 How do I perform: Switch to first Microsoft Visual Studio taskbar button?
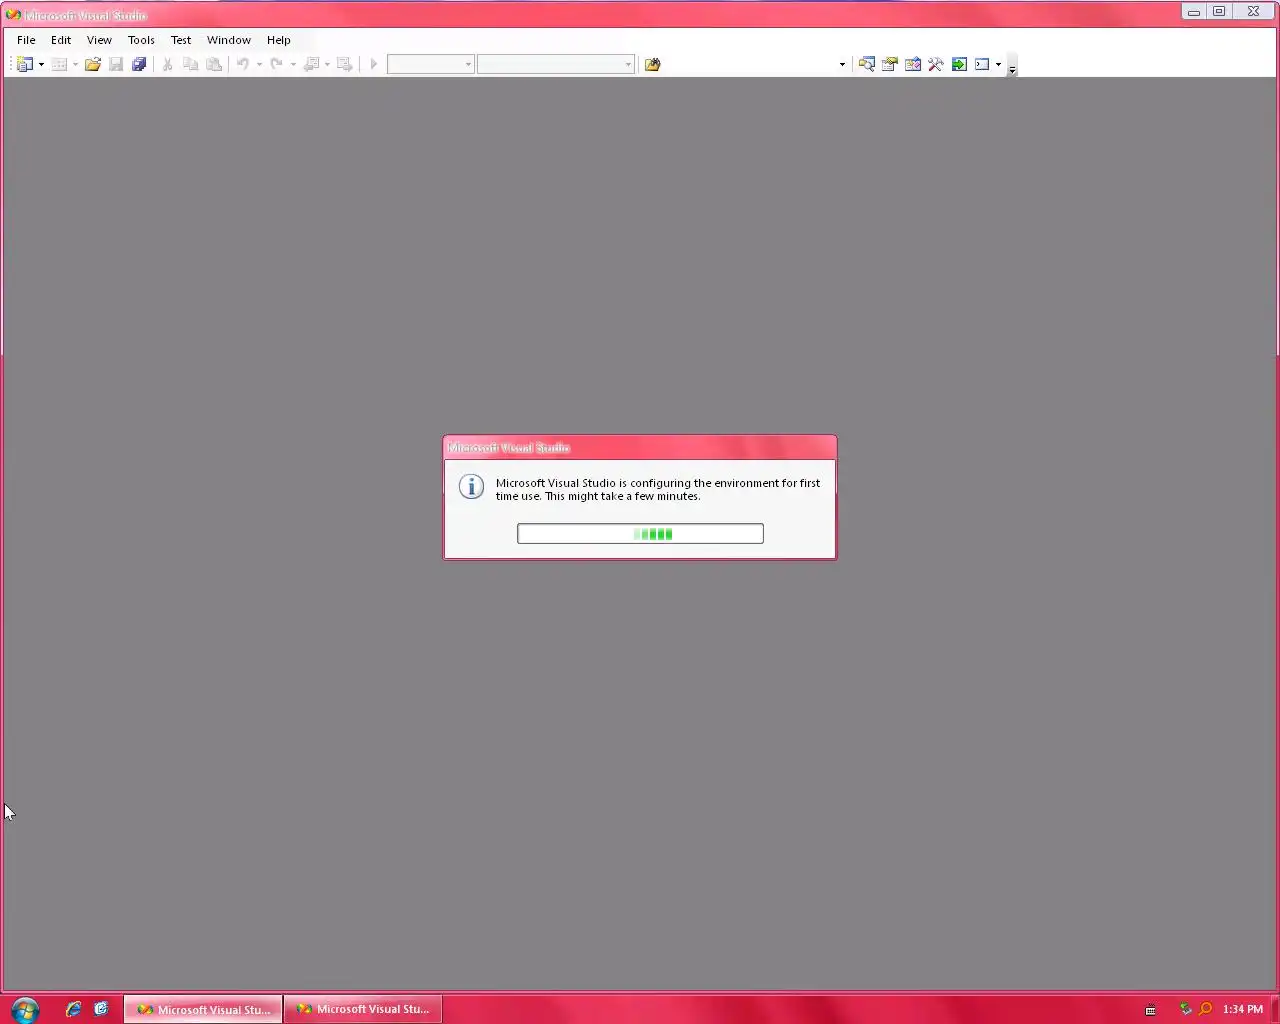point(204,1009)
